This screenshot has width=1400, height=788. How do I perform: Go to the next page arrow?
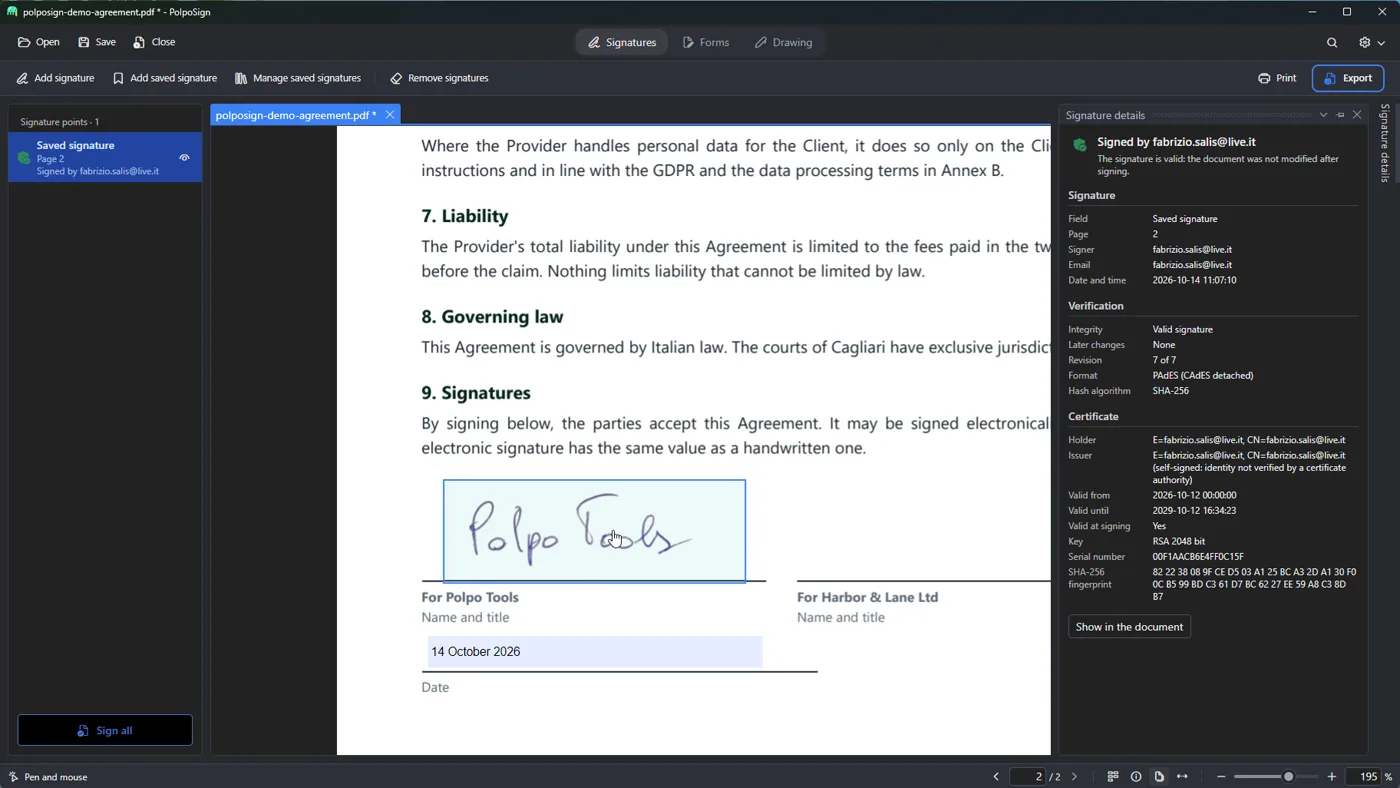coord(1075,777)
